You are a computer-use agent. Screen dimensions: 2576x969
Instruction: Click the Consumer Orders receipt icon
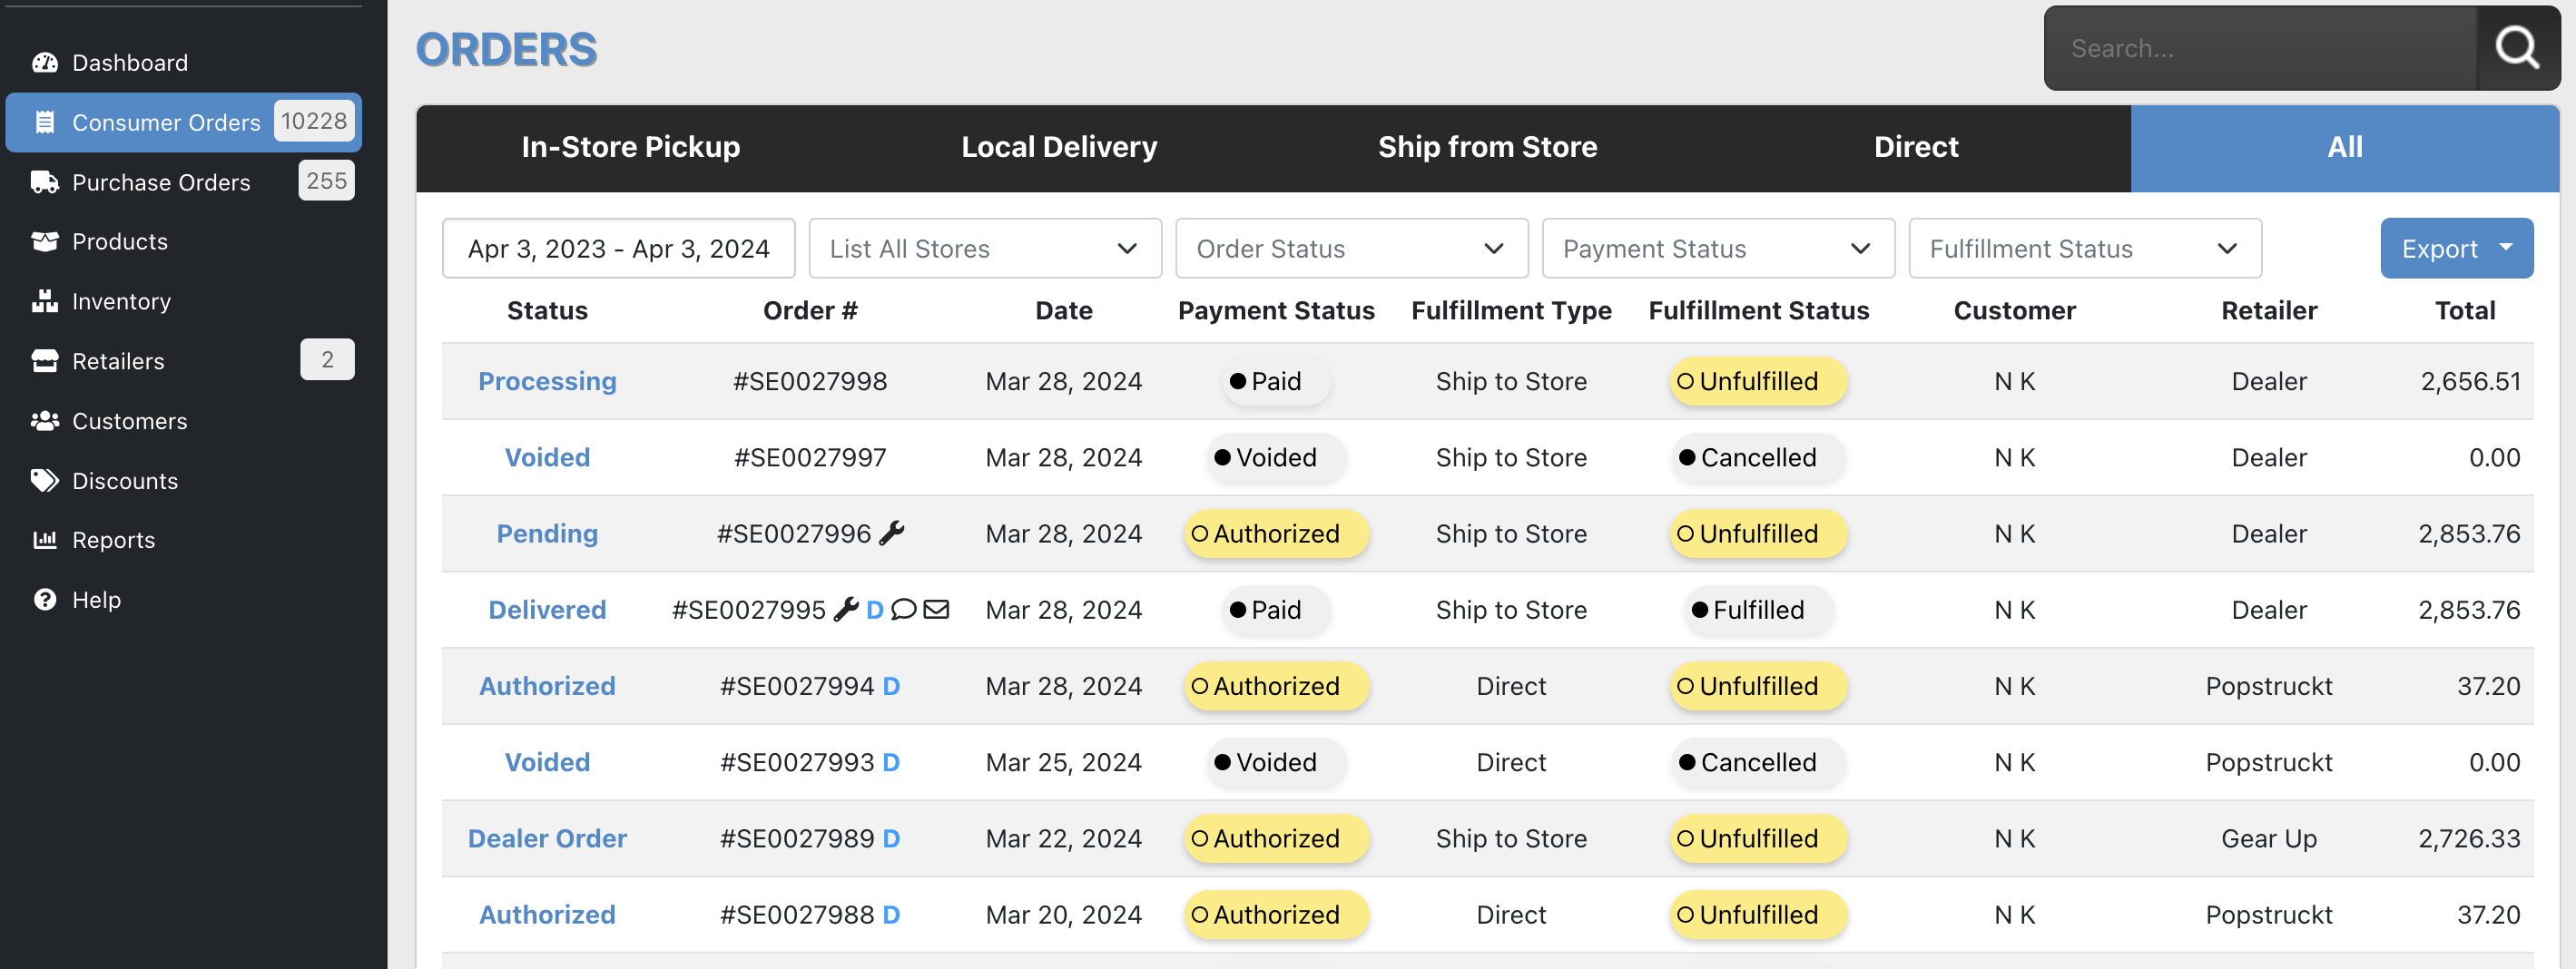(45, 122)
